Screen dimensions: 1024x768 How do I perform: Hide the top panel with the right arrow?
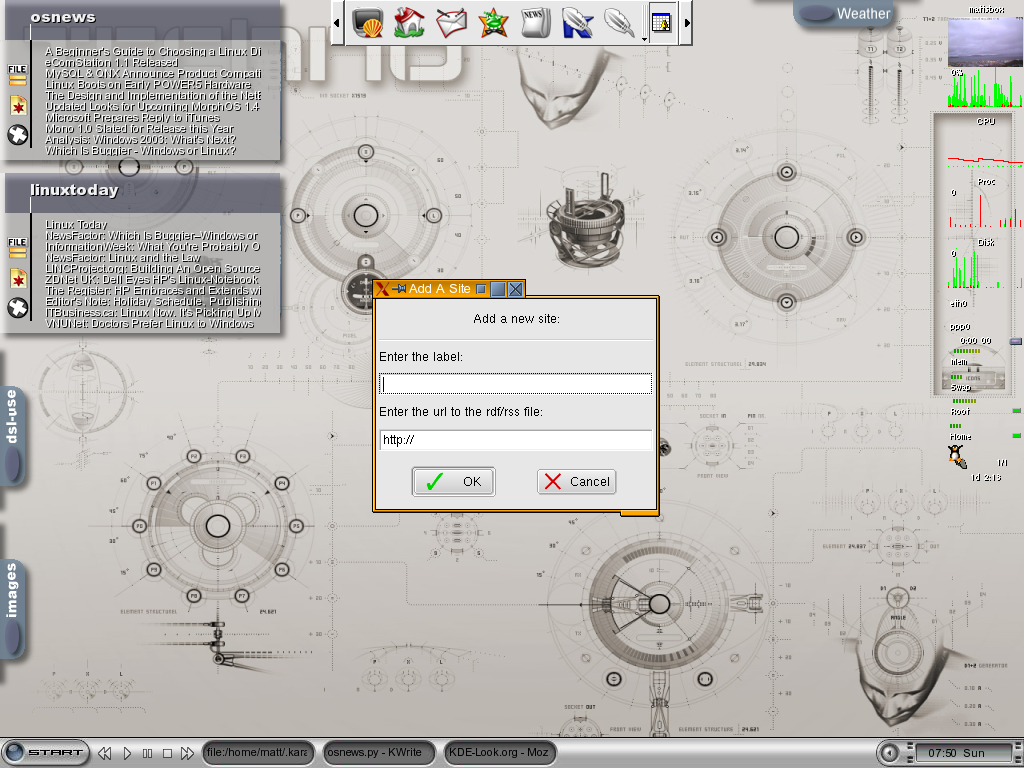[686, 22]
